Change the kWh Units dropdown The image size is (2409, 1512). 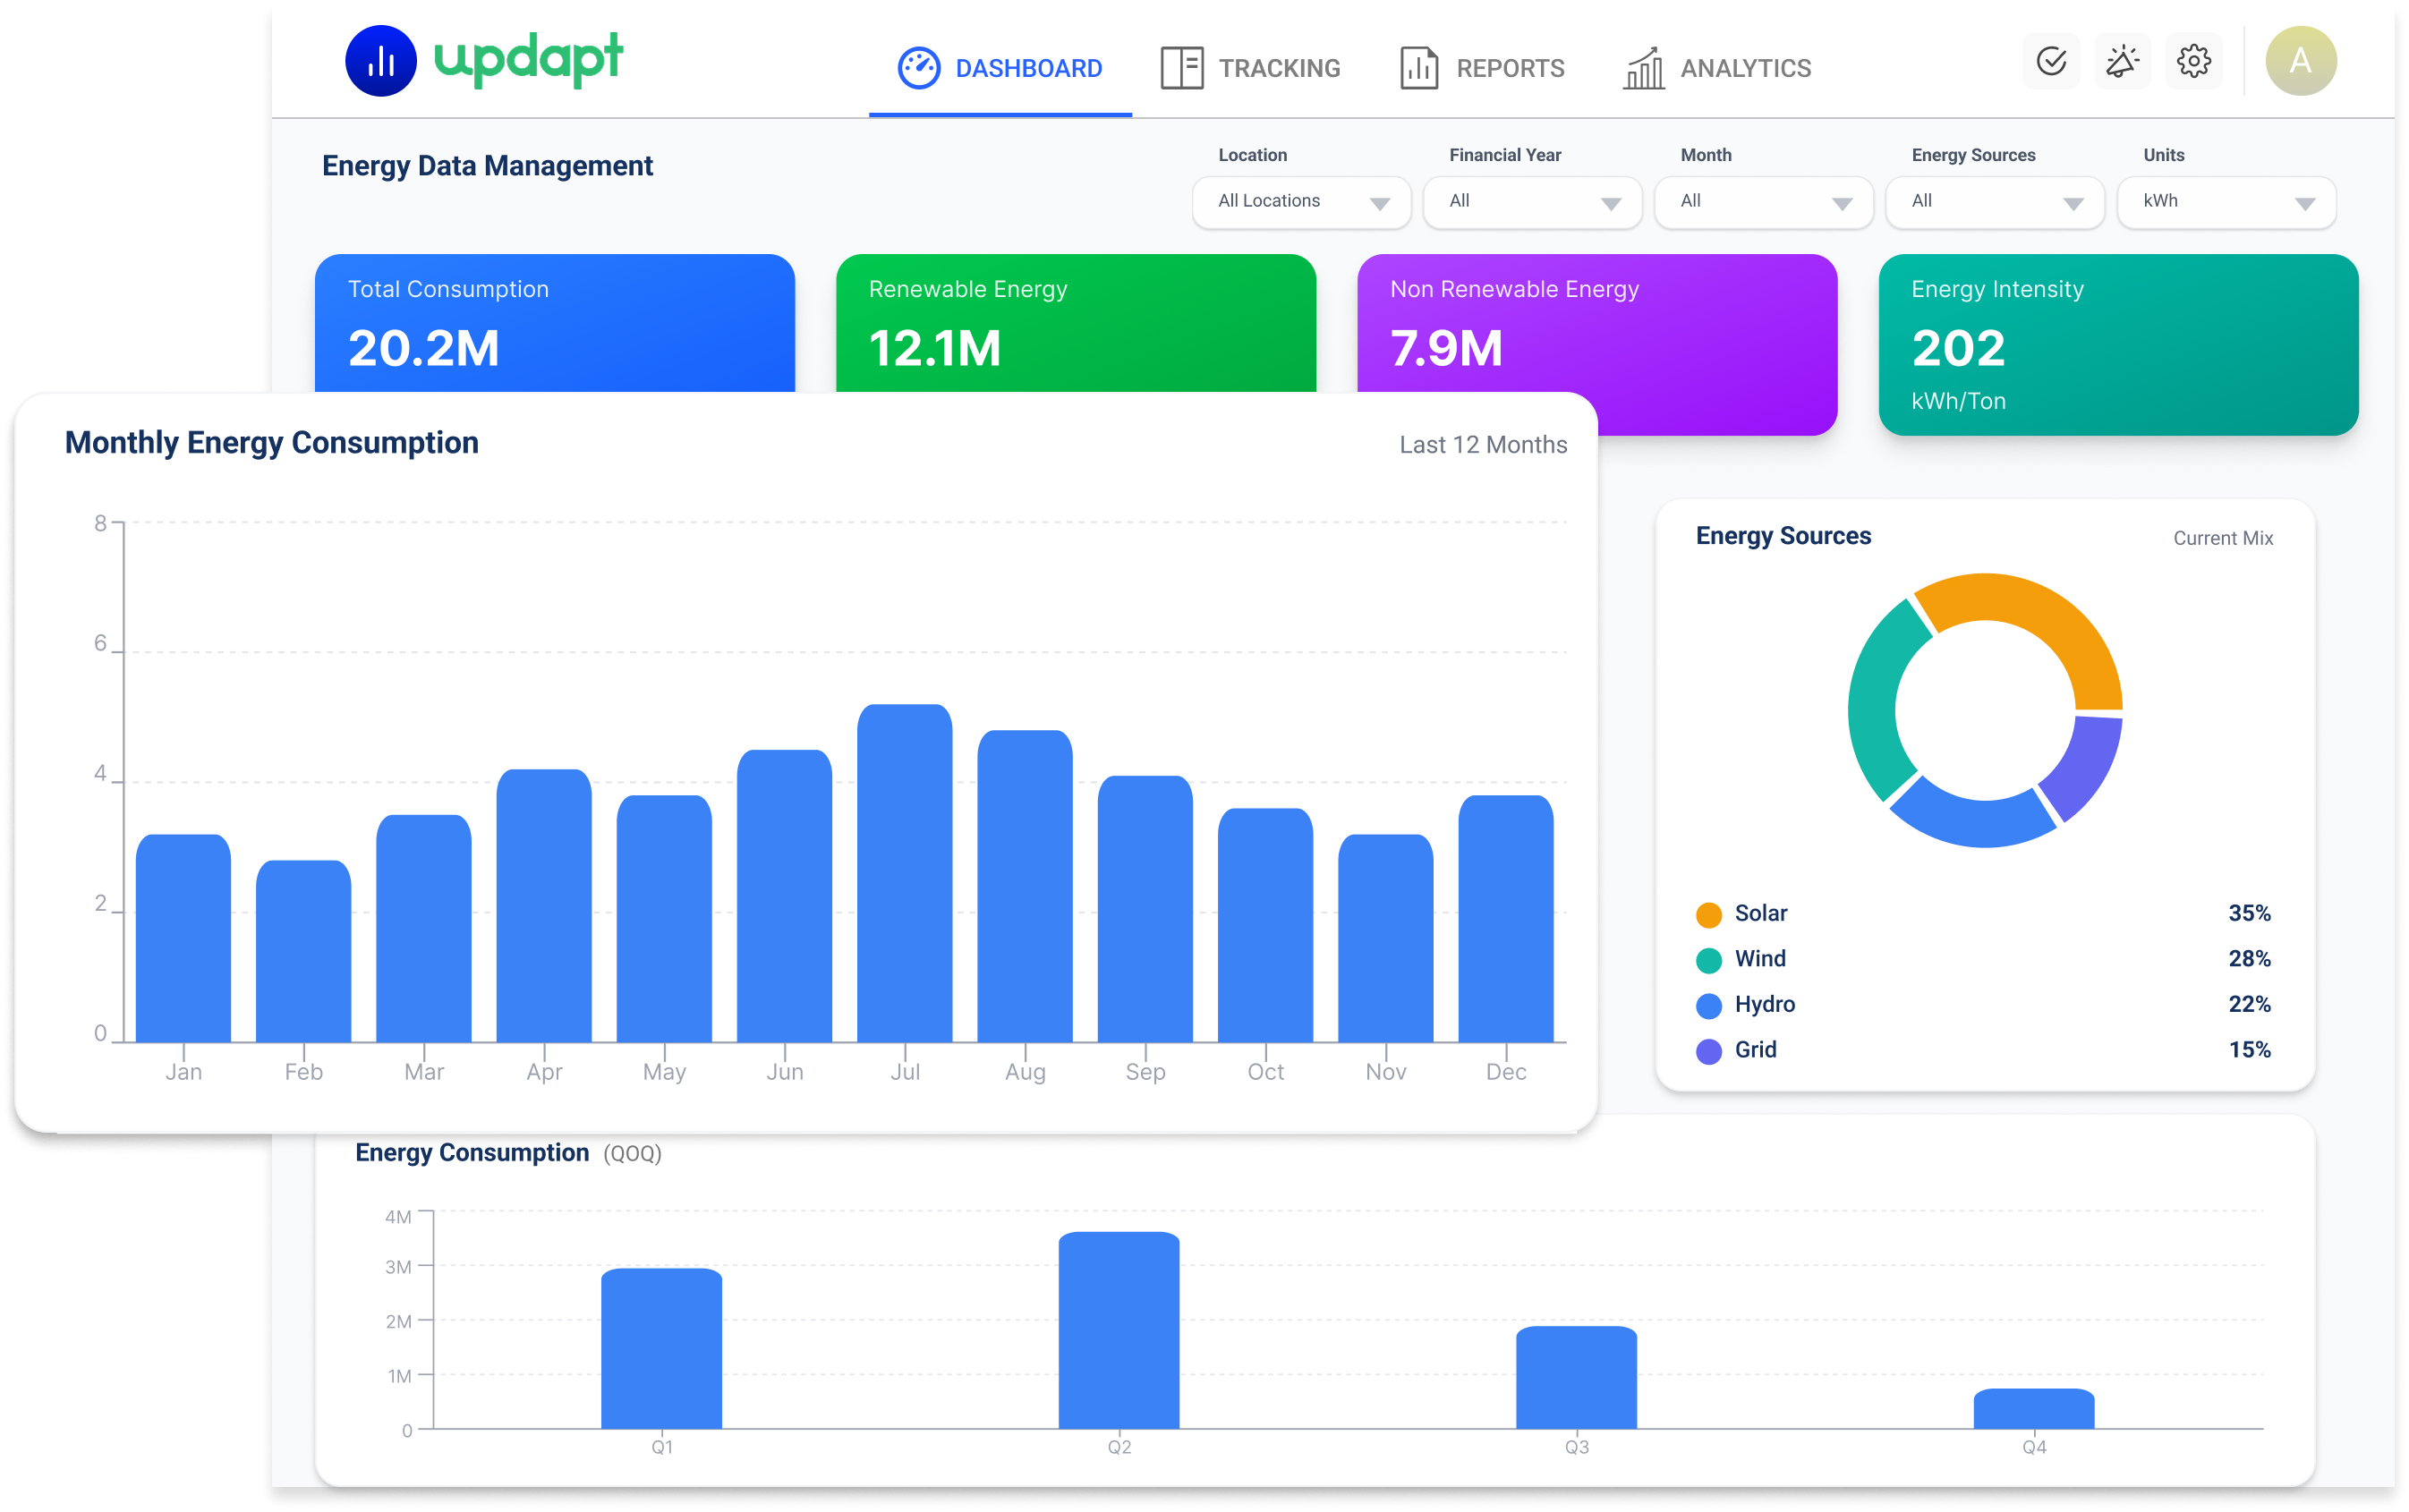2226,202
